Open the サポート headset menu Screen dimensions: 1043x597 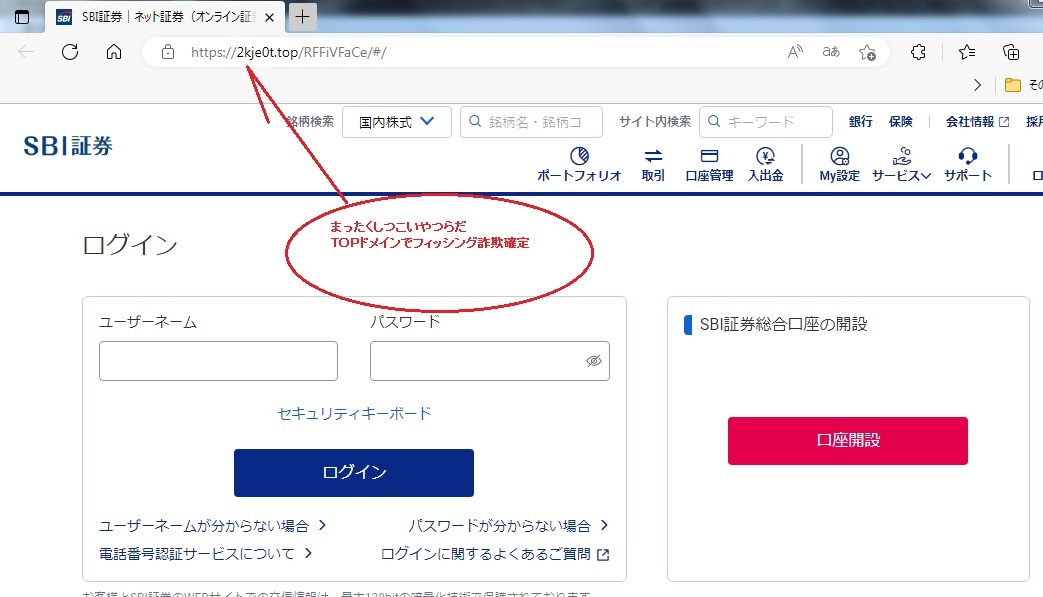[x=968, y=164]
